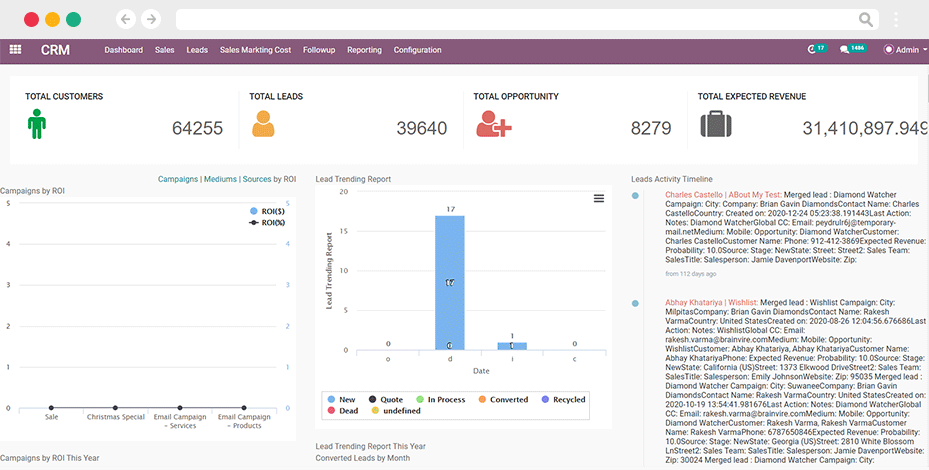Open the Followup menu

[x=319, y=50]
